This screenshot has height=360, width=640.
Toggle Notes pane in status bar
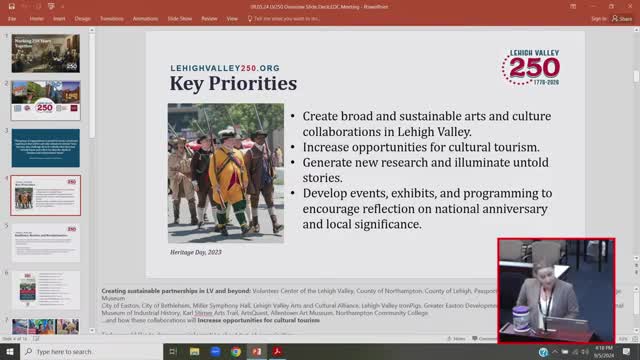pyautogui.click(x=456, y=339)
